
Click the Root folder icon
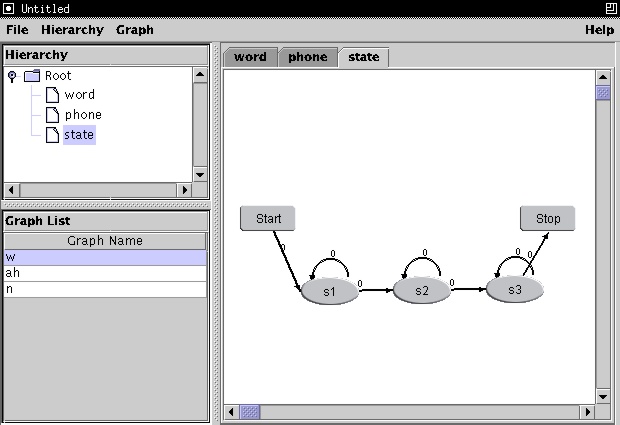[x=32, y=76]
